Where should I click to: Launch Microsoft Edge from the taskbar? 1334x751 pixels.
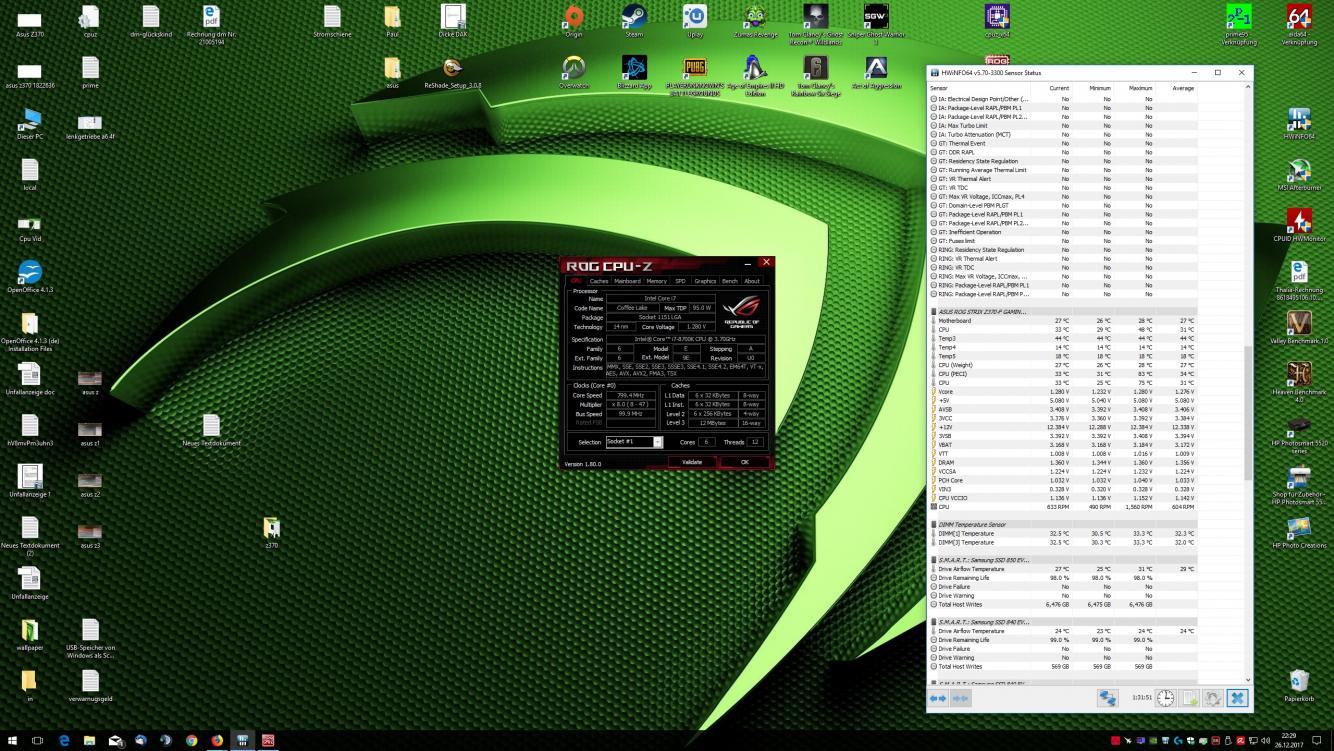[64, 741]
